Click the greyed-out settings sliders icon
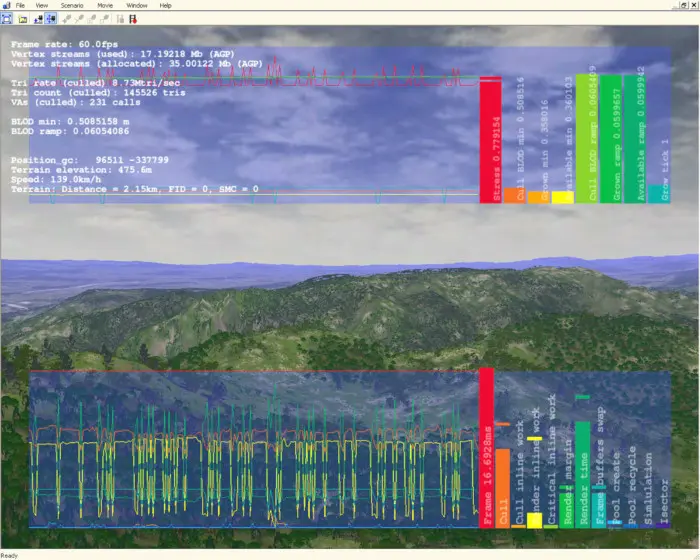This screenshot has height=560, width=700. [x=120, y=19]
